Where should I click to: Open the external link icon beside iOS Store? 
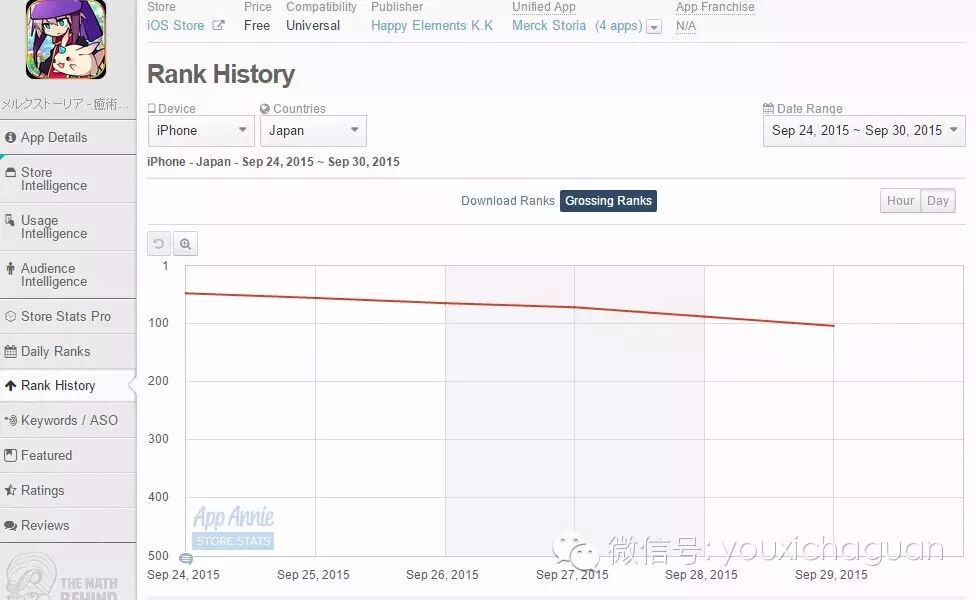(217, 26)
